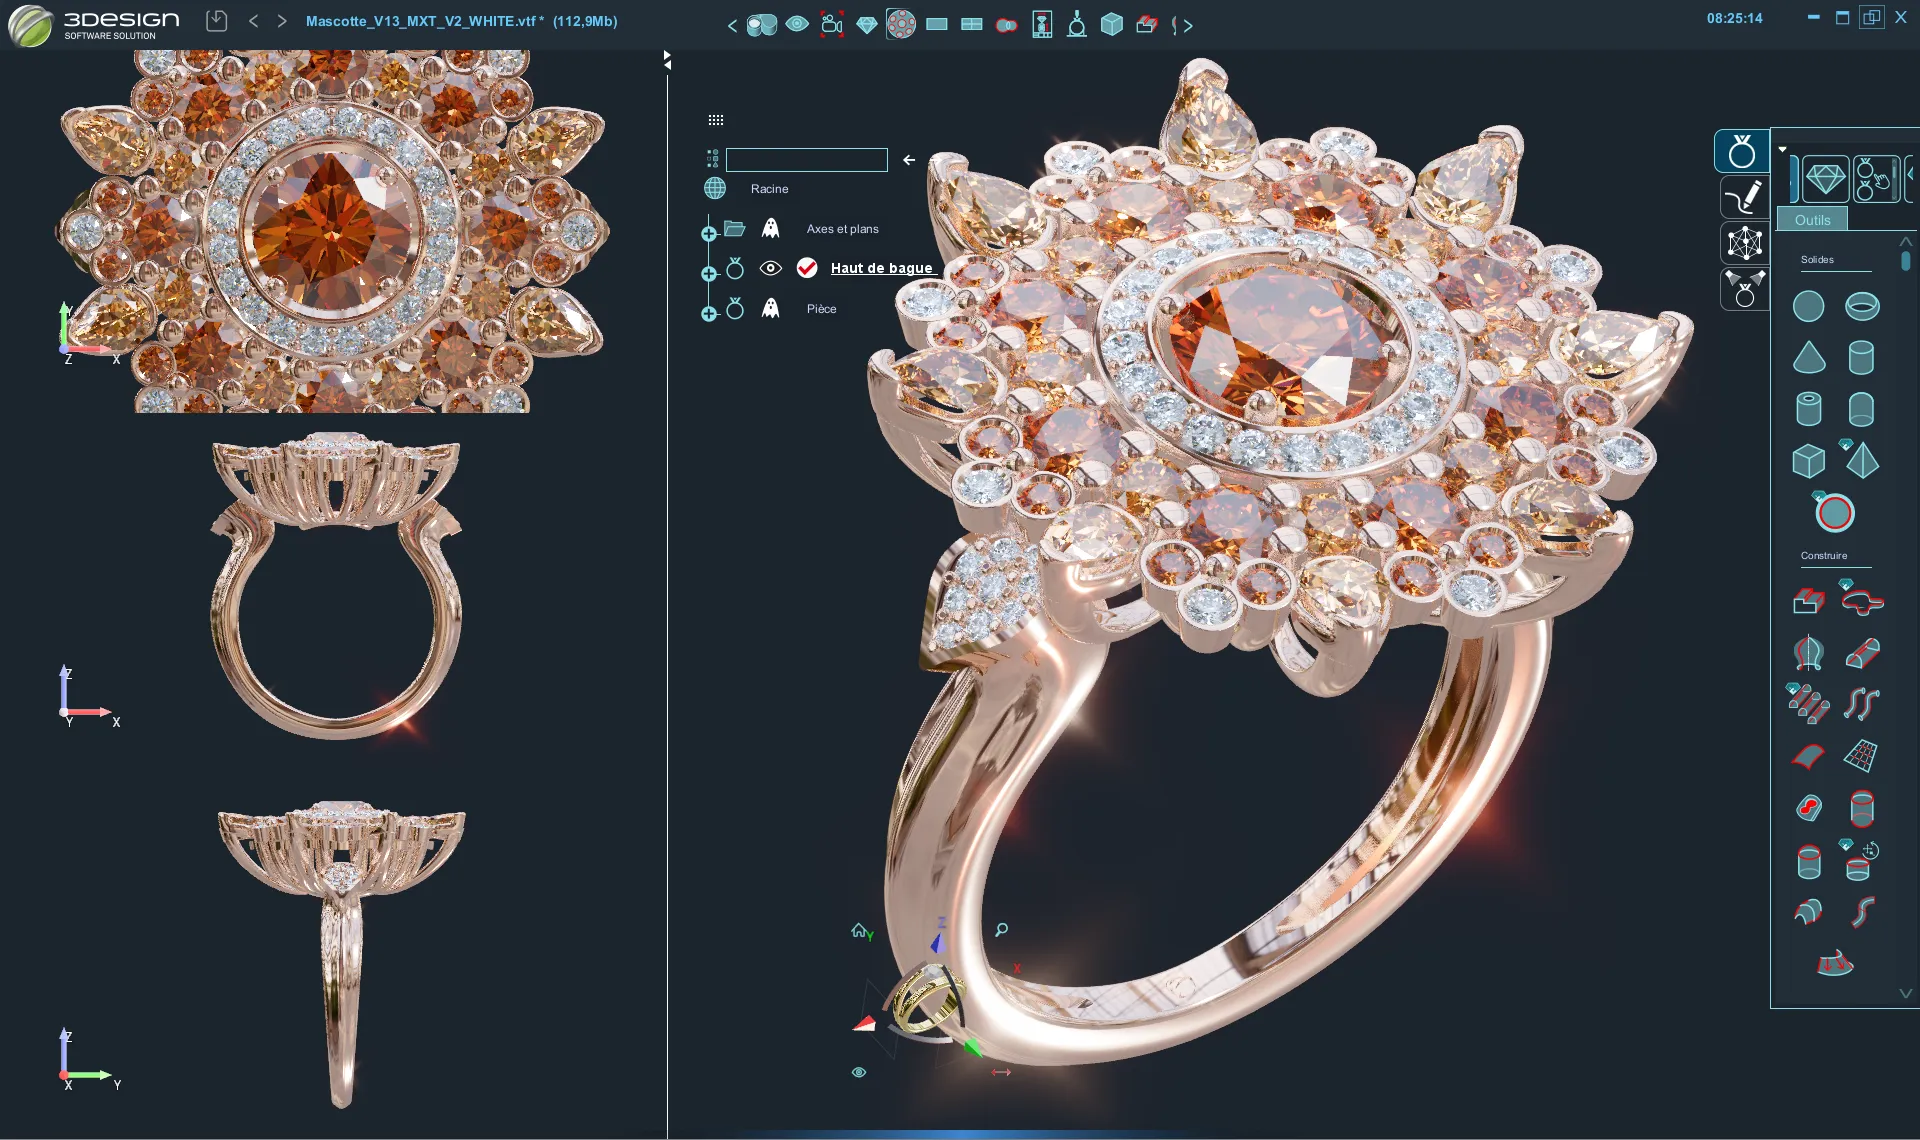Click the camera capture toolbar icon

pyautogui.click(x=831, y=24)
